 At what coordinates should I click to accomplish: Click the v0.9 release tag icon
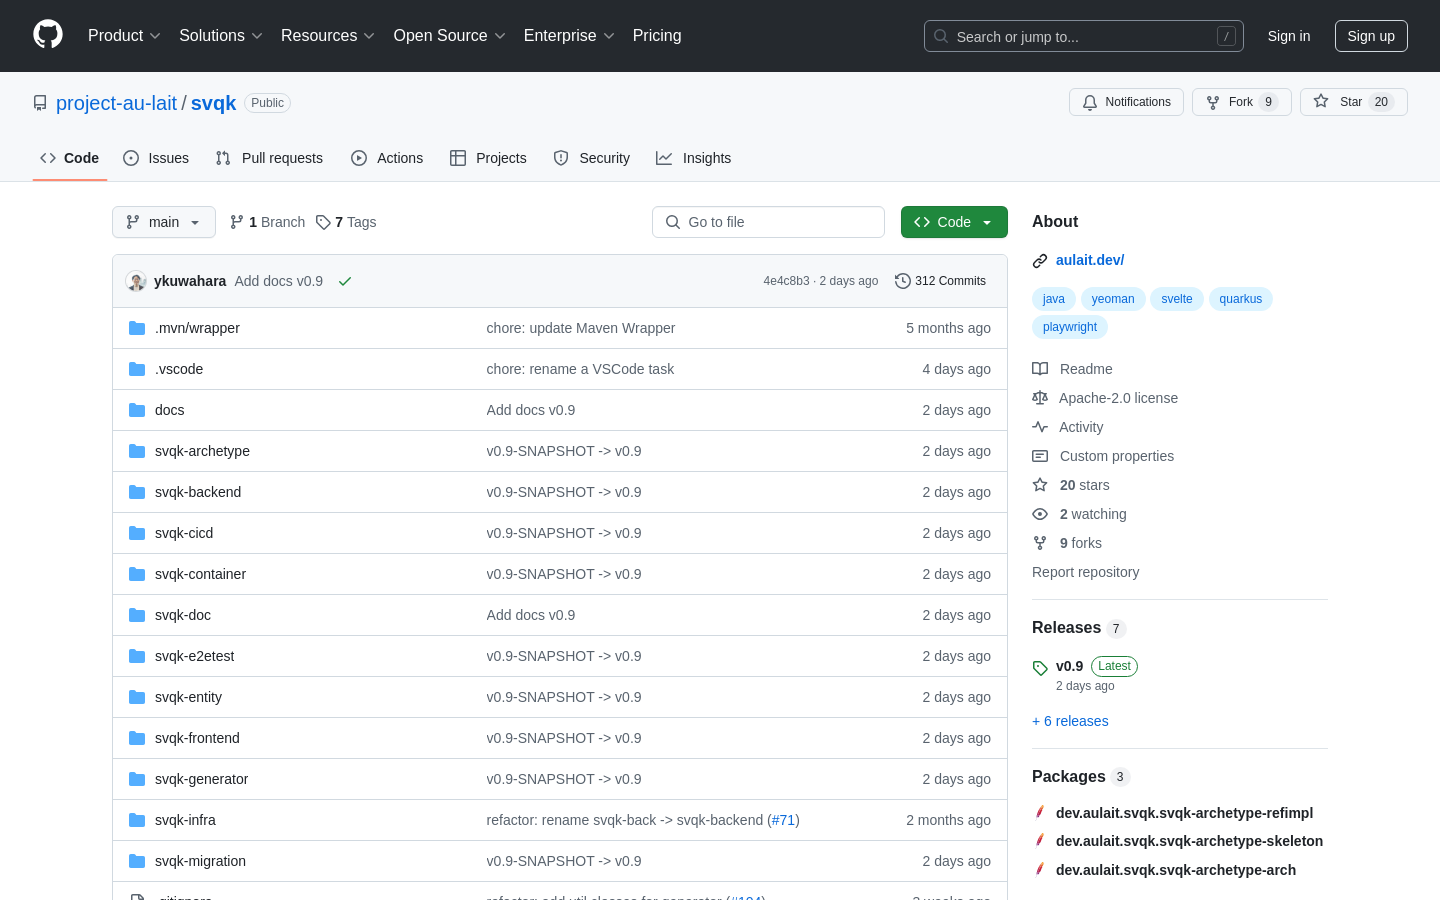[1040, 668]
